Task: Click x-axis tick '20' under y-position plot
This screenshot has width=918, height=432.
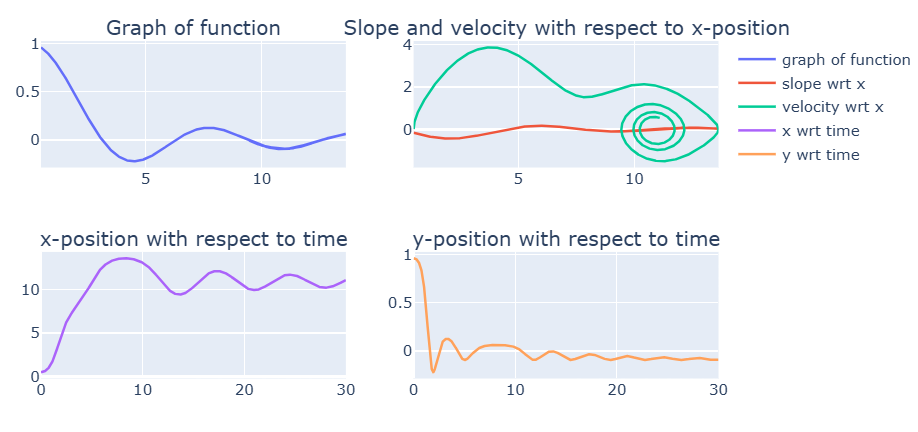Action: (x=617, y=389)
